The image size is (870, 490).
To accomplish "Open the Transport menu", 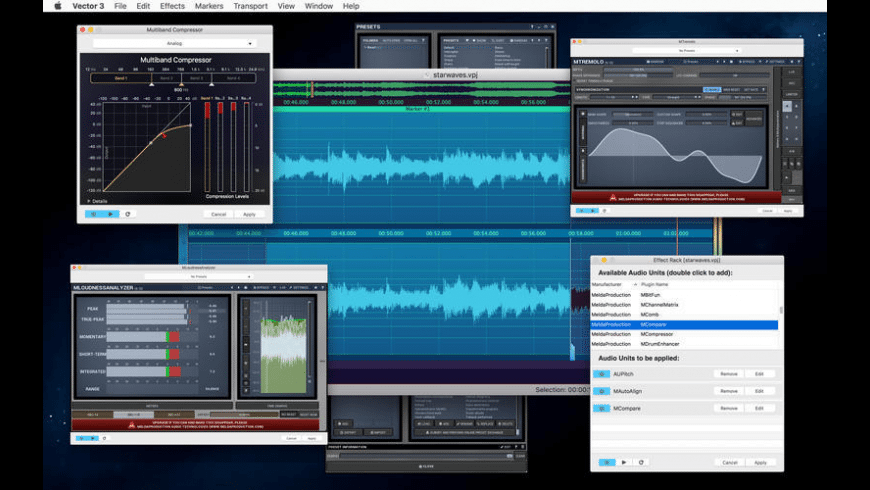I will coord(250,6).
